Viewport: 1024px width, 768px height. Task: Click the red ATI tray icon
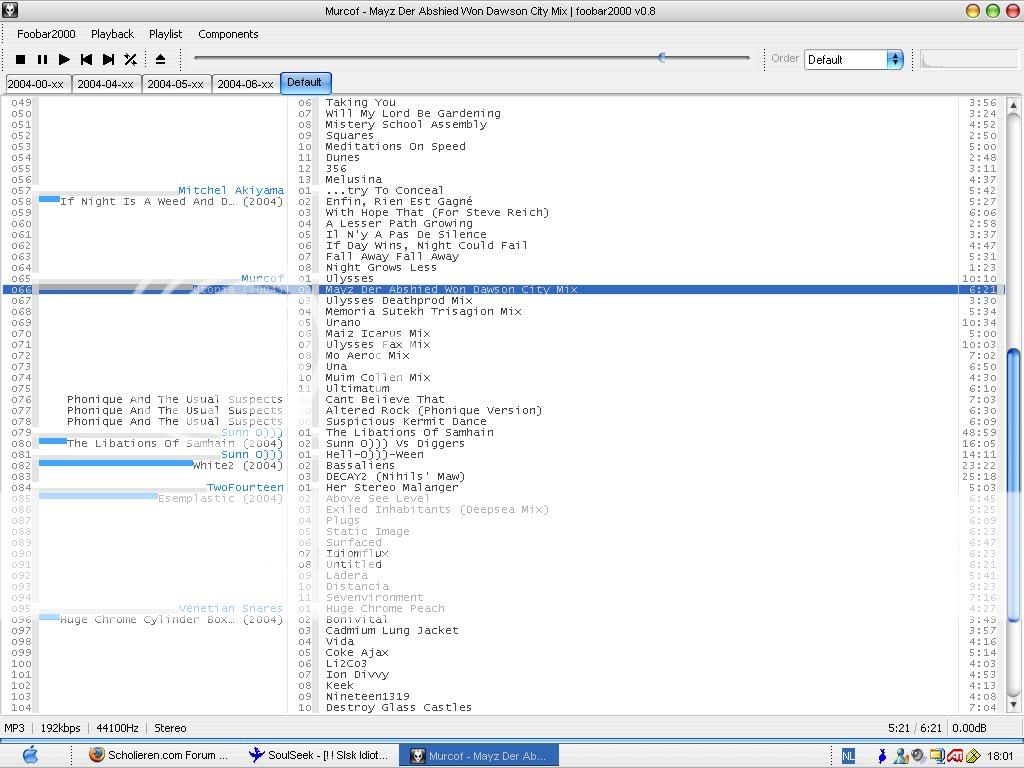click(x=954, y=756)
